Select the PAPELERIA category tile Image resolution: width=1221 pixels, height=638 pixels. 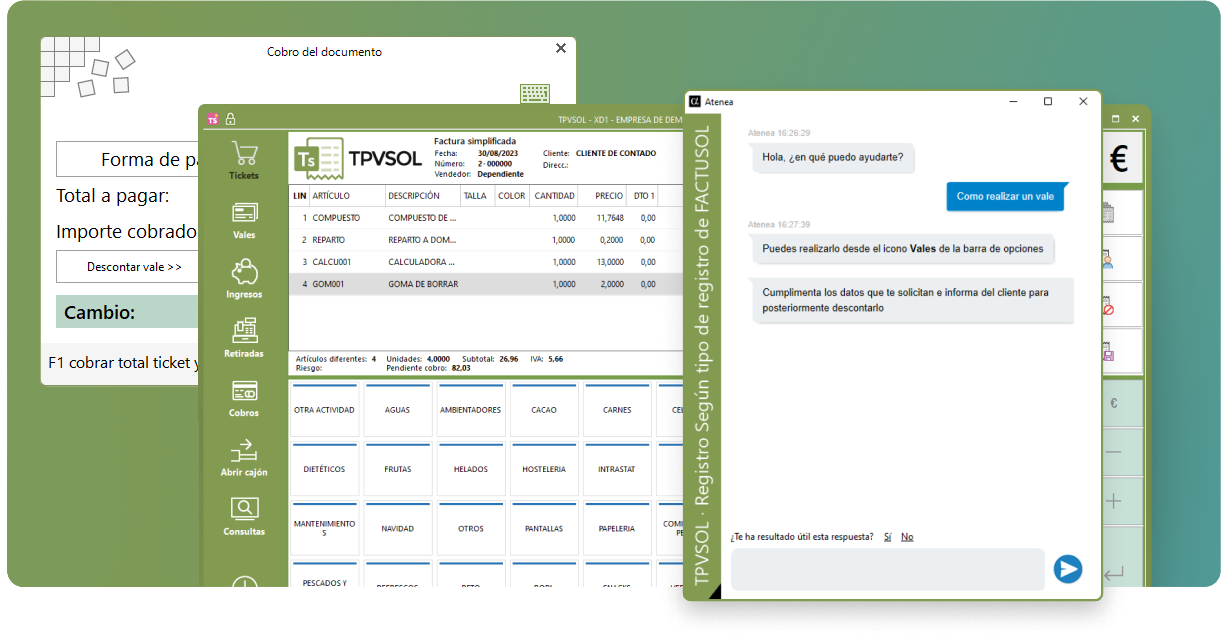(x=617, y=528)
